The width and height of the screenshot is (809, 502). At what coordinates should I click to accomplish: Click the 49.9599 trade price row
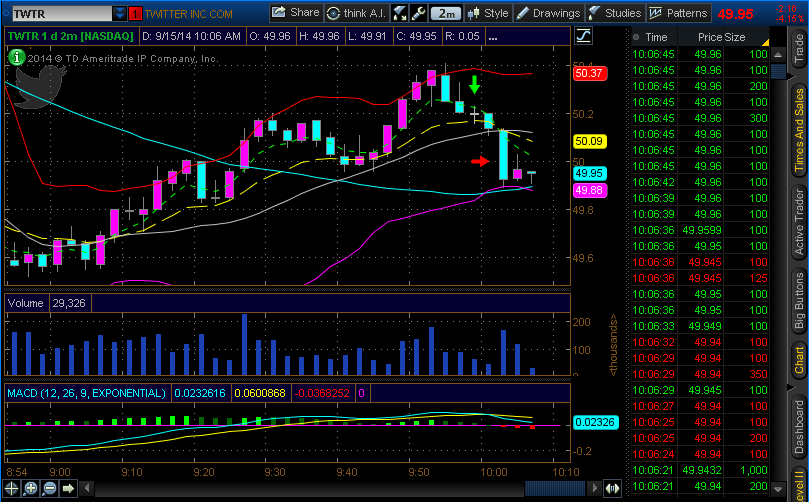pyautogui.click(x=700, y=230)
